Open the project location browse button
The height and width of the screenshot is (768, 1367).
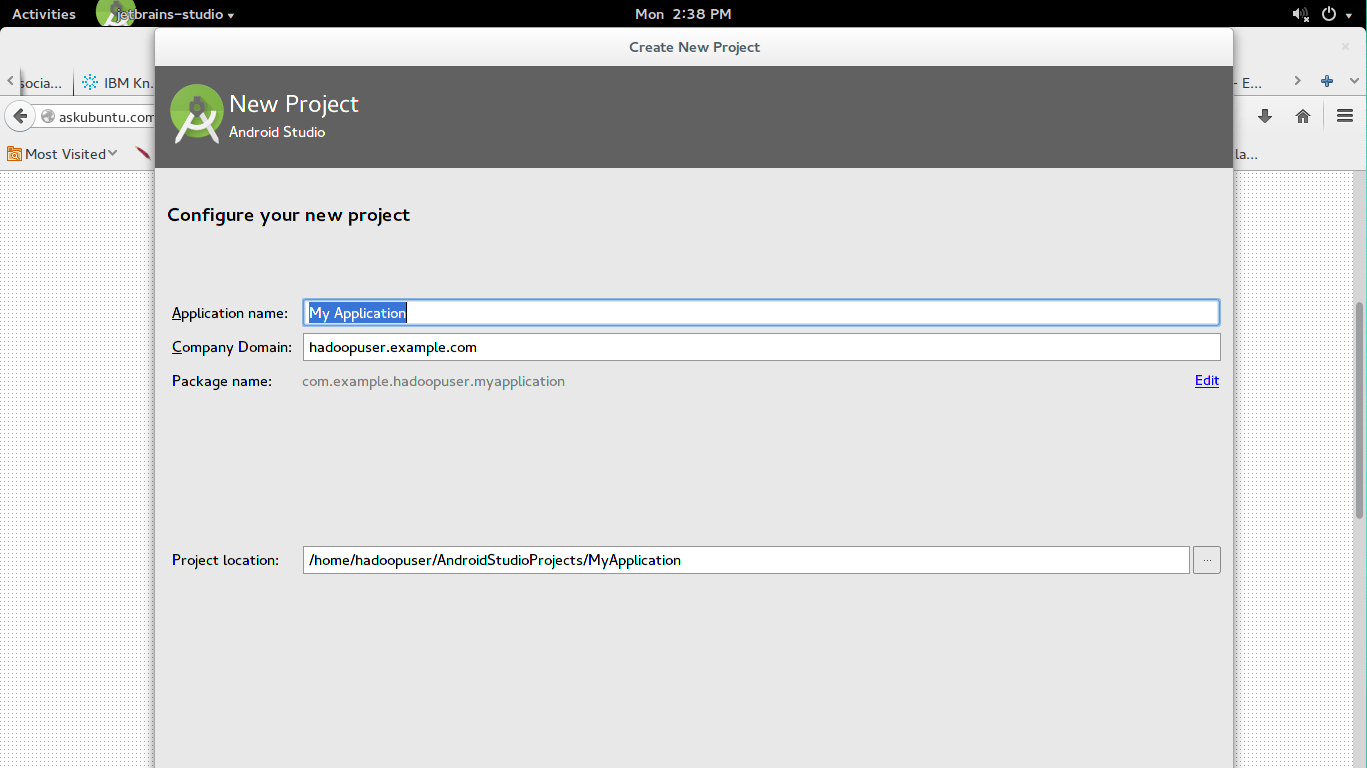(1207, 560)
